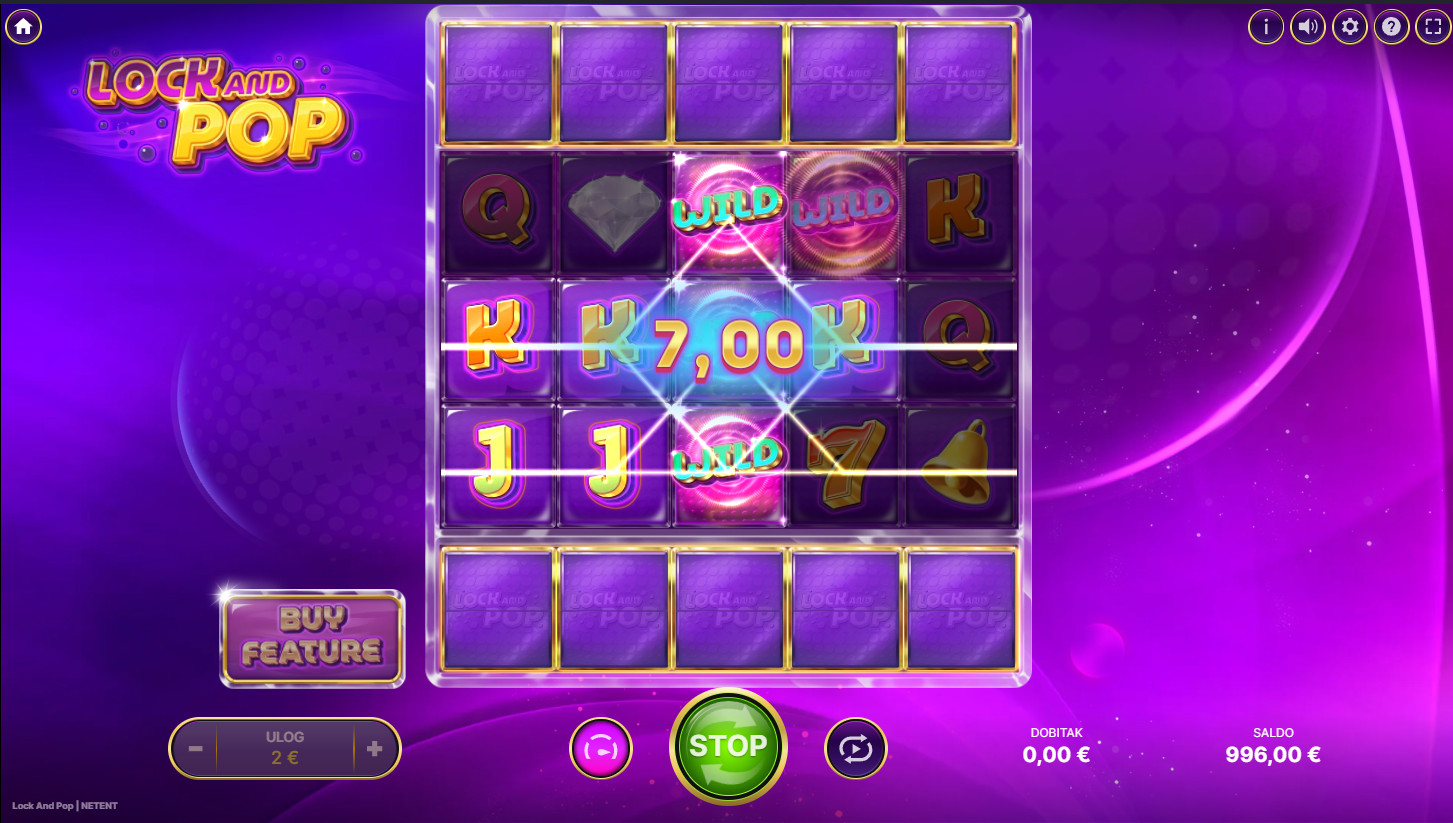Viewport: 1453px width, 823px height.
Task: Click the red seven symbol
Action: [x=844, y=466]
